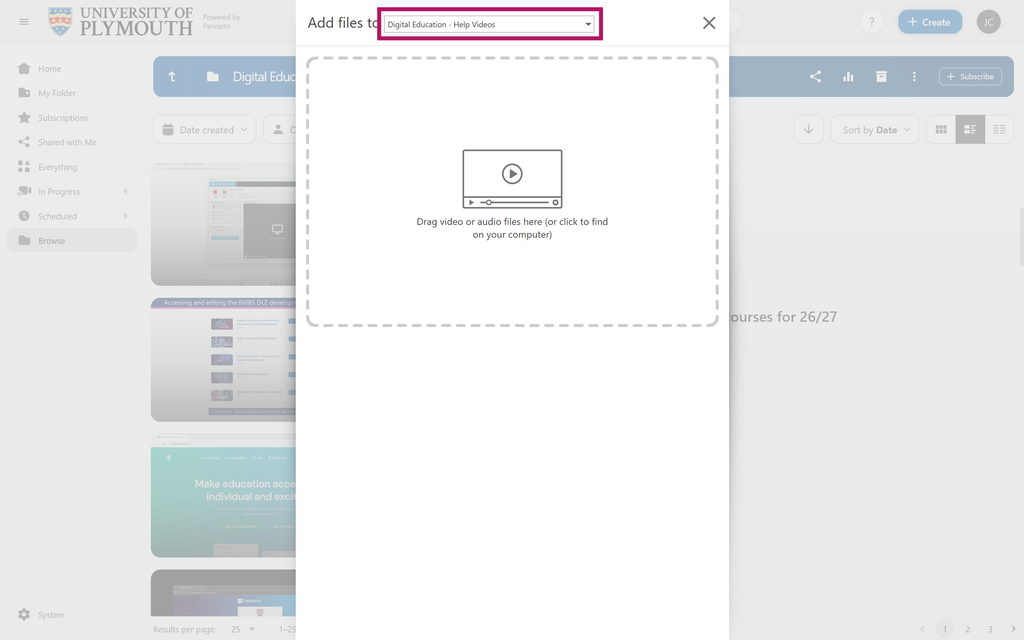
Task: Open the 'Make education' video thumbnail
Action: [223, 496]
